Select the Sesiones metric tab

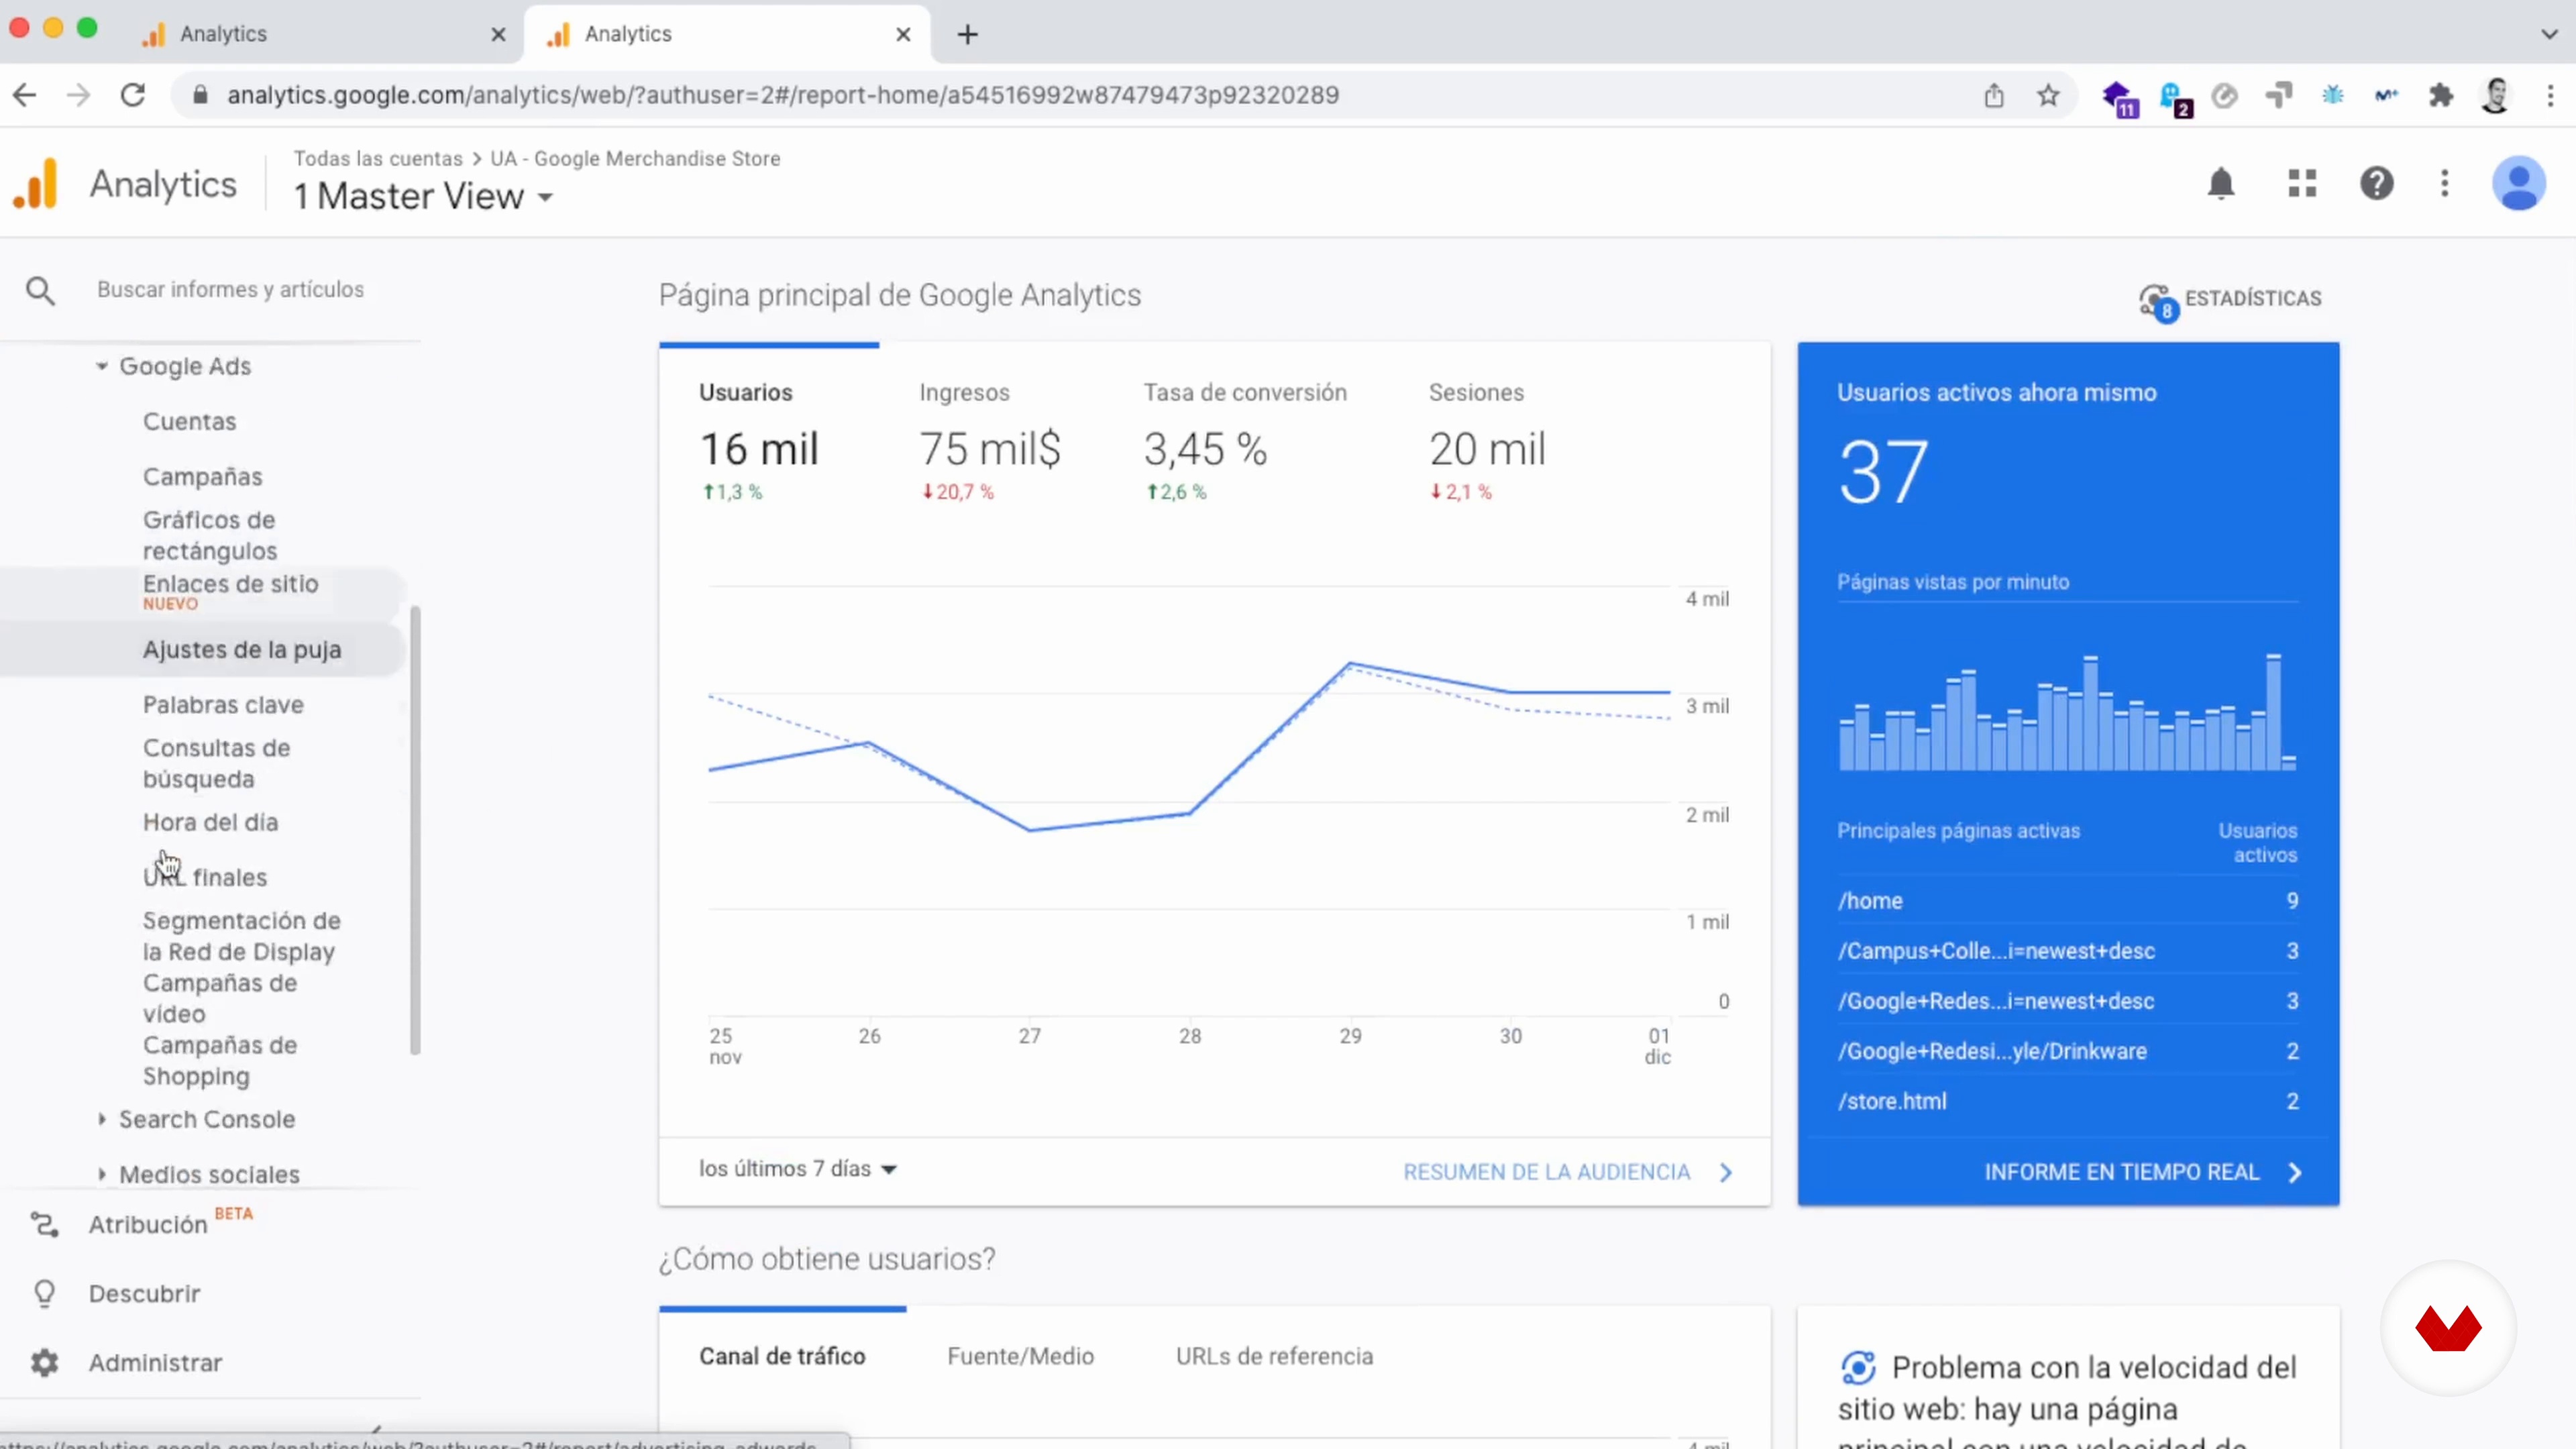[x=1487, y=446]
